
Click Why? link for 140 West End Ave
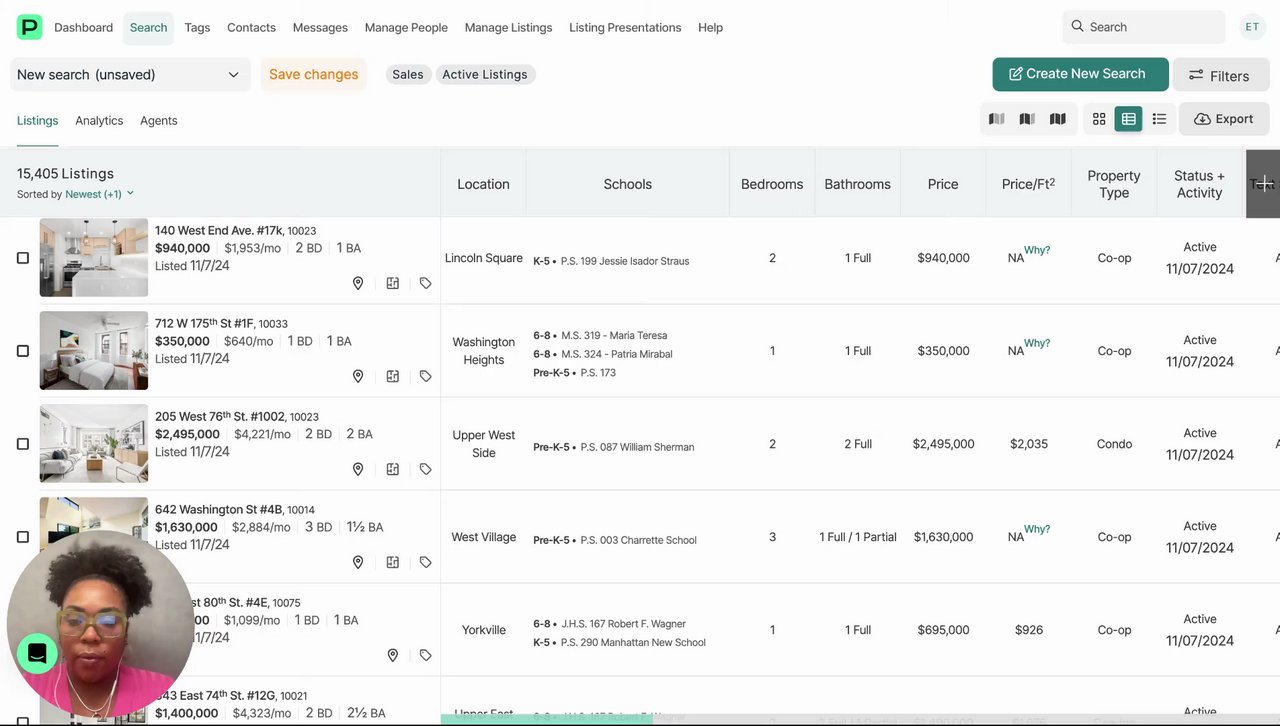(x=1037, y=250)
